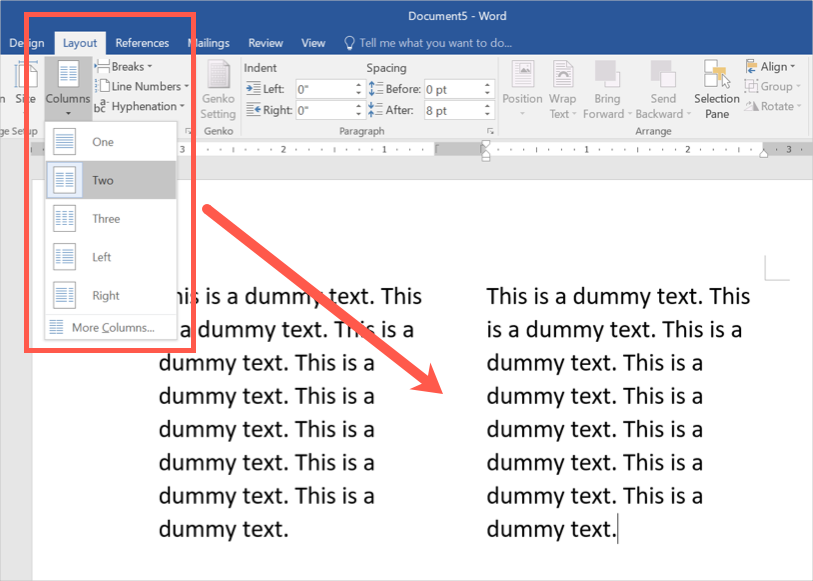
Task: Select the One column option
Action: pyautogui.click(x=103, y=142)
